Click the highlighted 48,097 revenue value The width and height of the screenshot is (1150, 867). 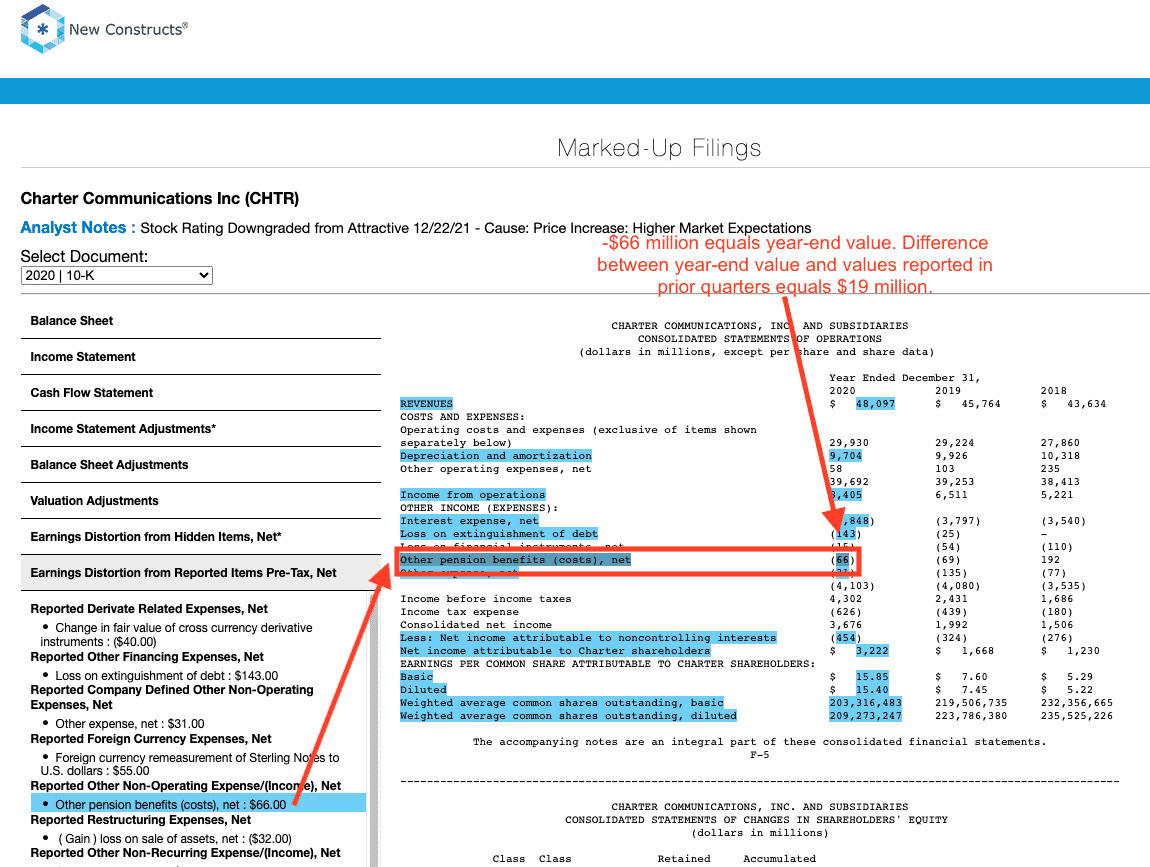point(875,403)
